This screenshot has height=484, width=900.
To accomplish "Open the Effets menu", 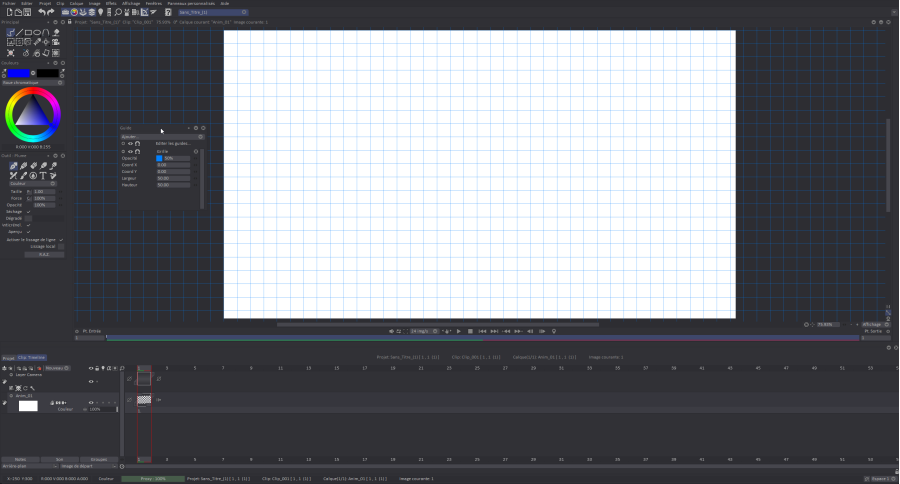I will click(111, 3).
